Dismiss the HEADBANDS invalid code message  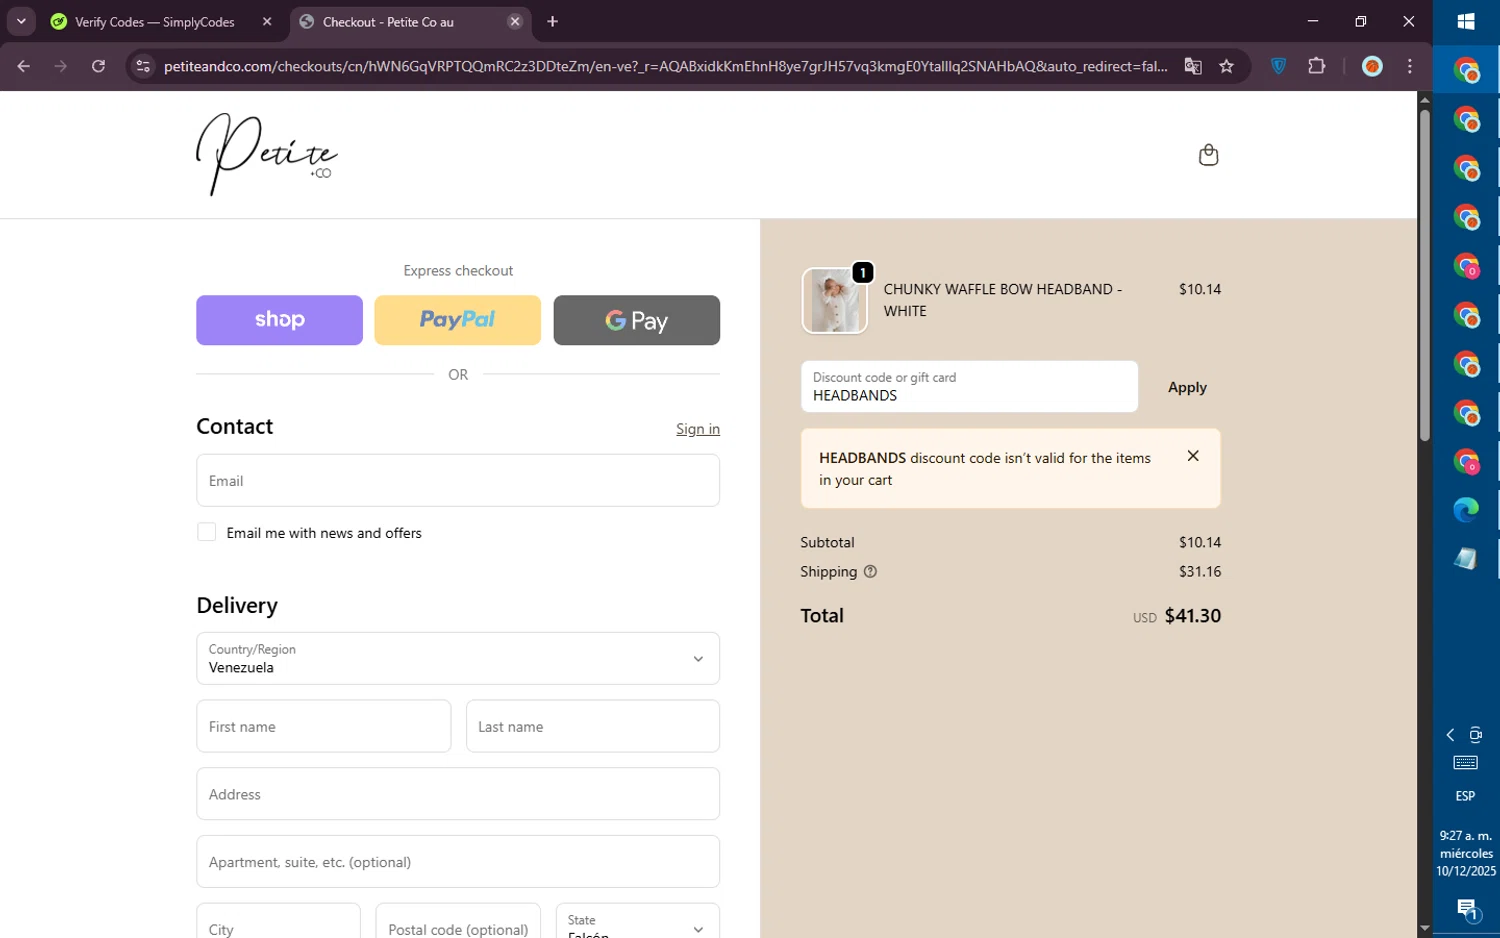(1193, 456)
